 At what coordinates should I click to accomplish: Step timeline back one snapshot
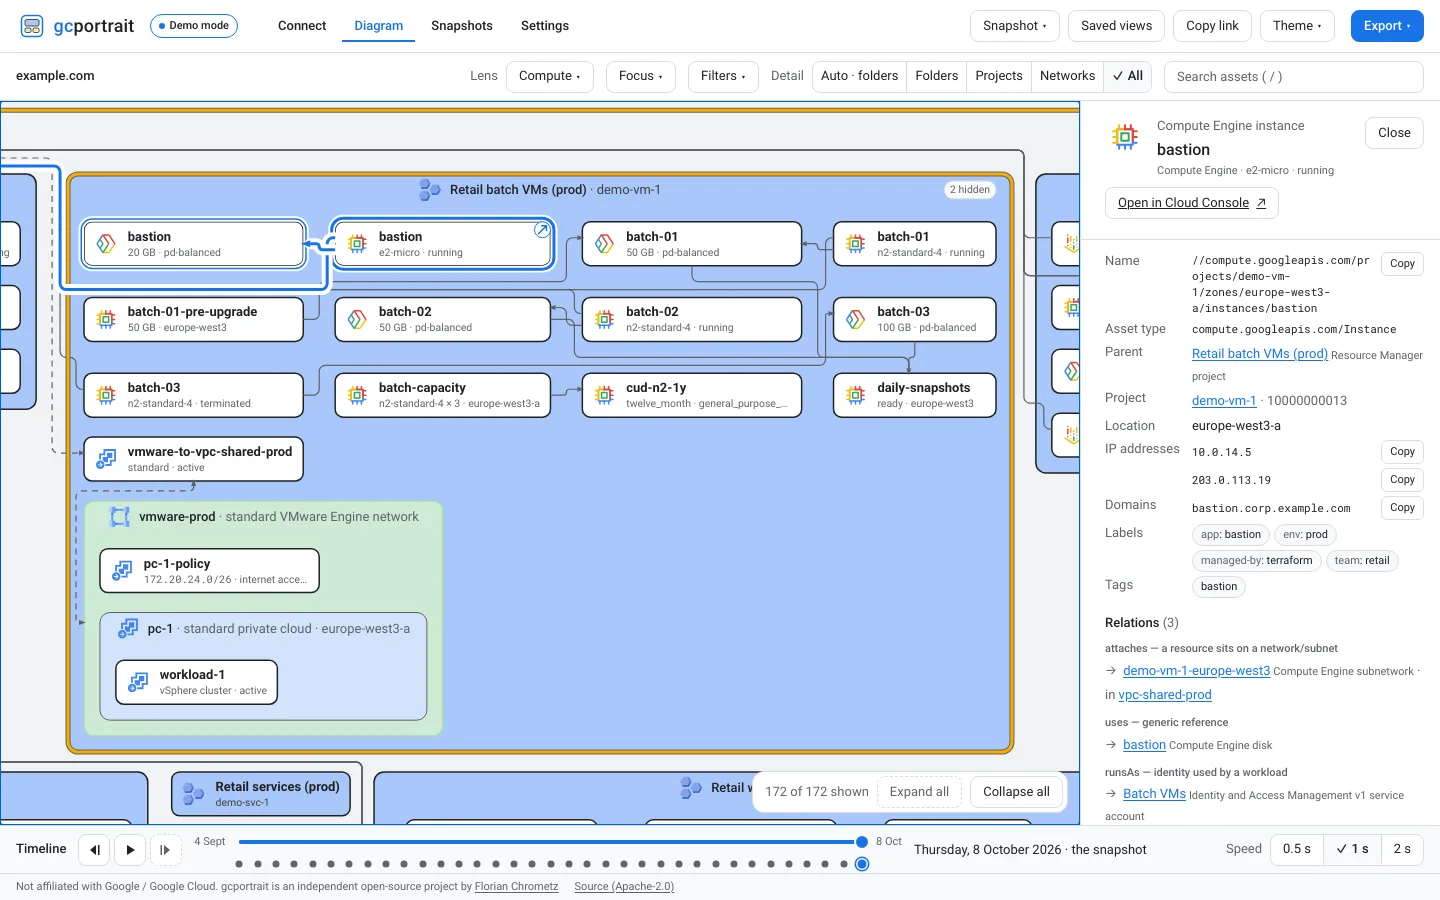pyautogui.click(x=94, y=850)
